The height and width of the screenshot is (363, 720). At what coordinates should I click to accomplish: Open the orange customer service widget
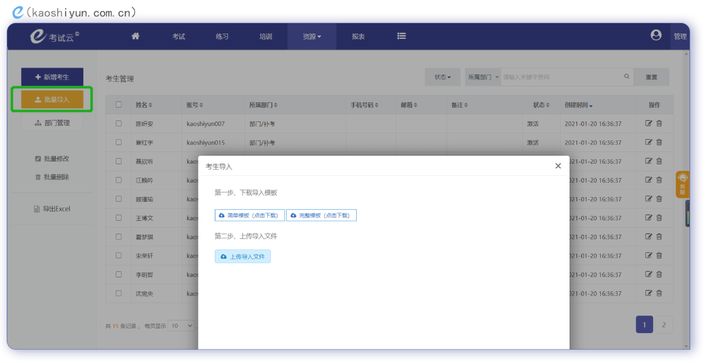click(x=682, y=184)
